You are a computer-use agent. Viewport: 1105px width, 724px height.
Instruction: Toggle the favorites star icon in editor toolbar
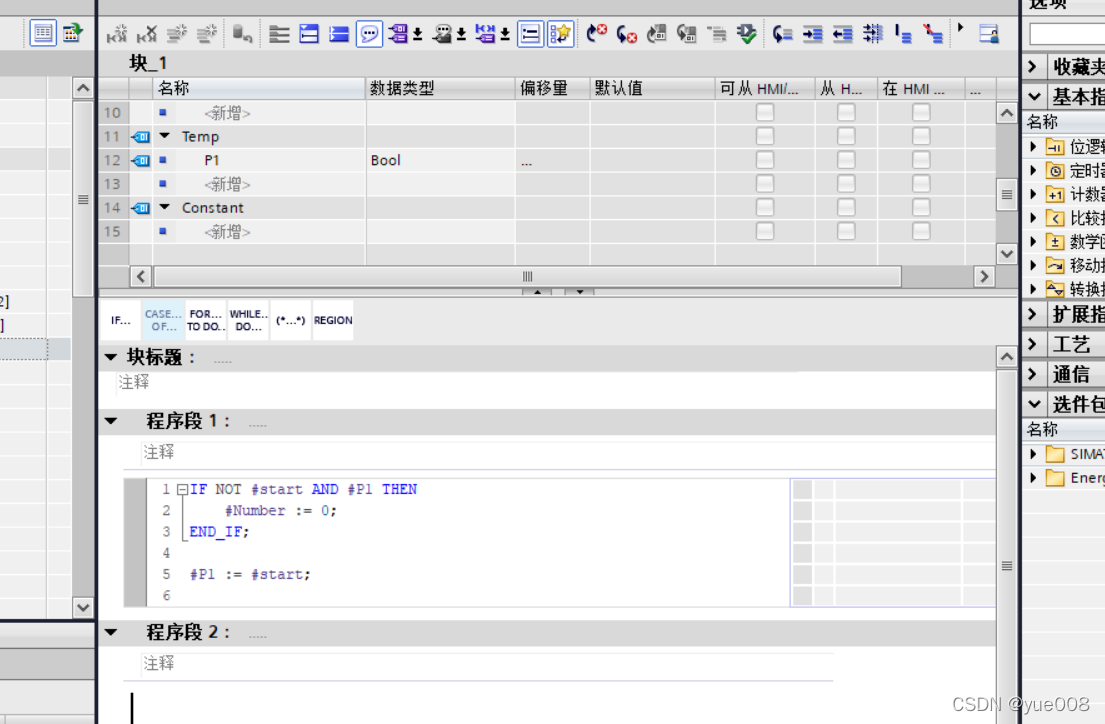click(560, 33)
